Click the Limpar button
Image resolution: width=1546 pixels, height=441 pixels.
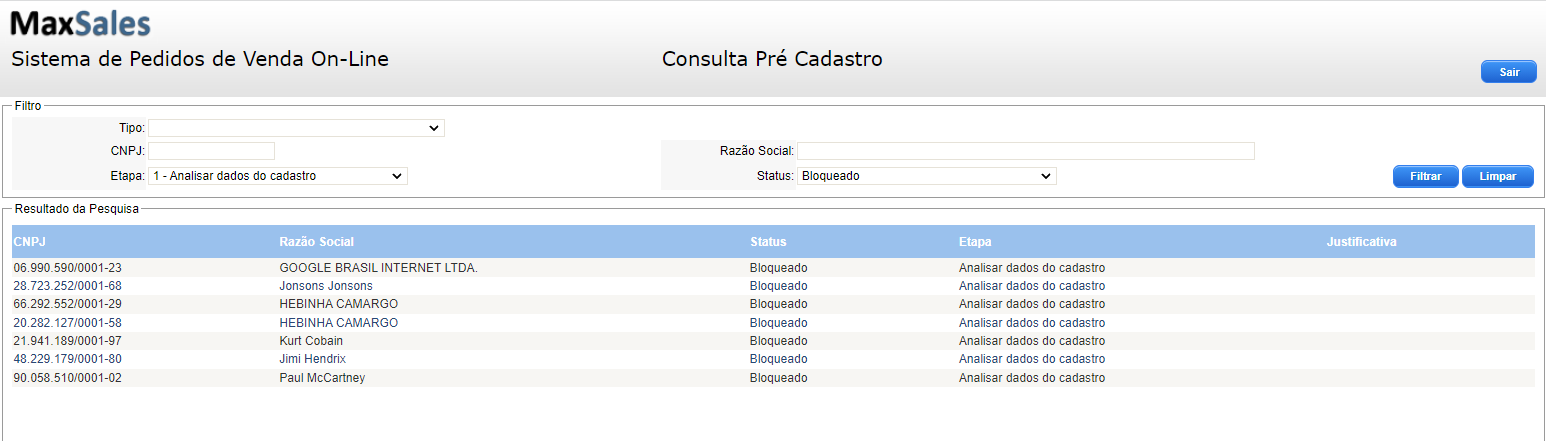point(1498,176)
